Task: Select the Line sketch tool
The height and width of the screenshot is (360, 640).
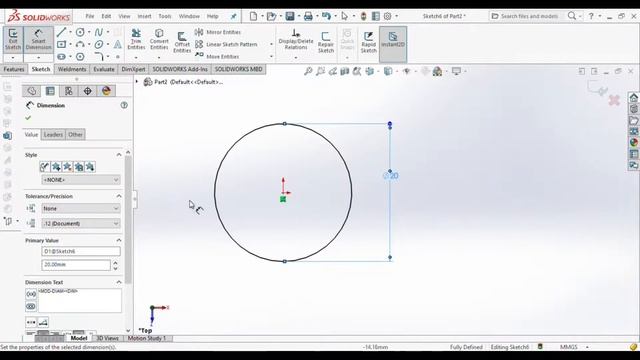Action: tap(62, 32)
